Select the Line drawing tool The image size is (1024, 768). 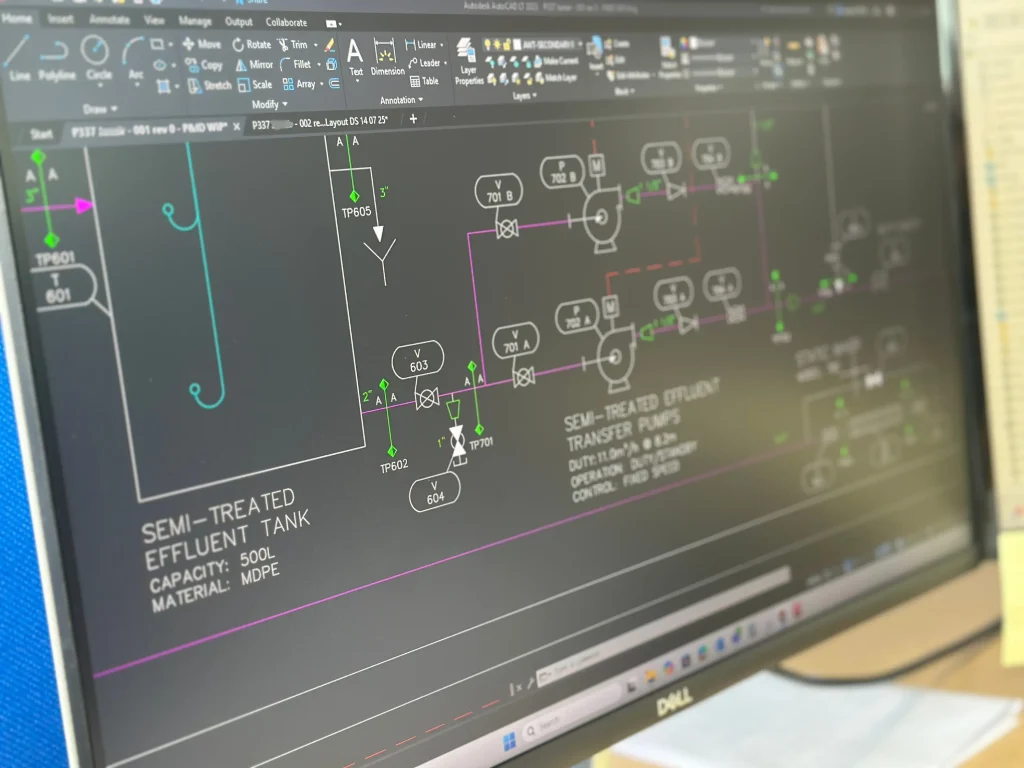(18, 59)
